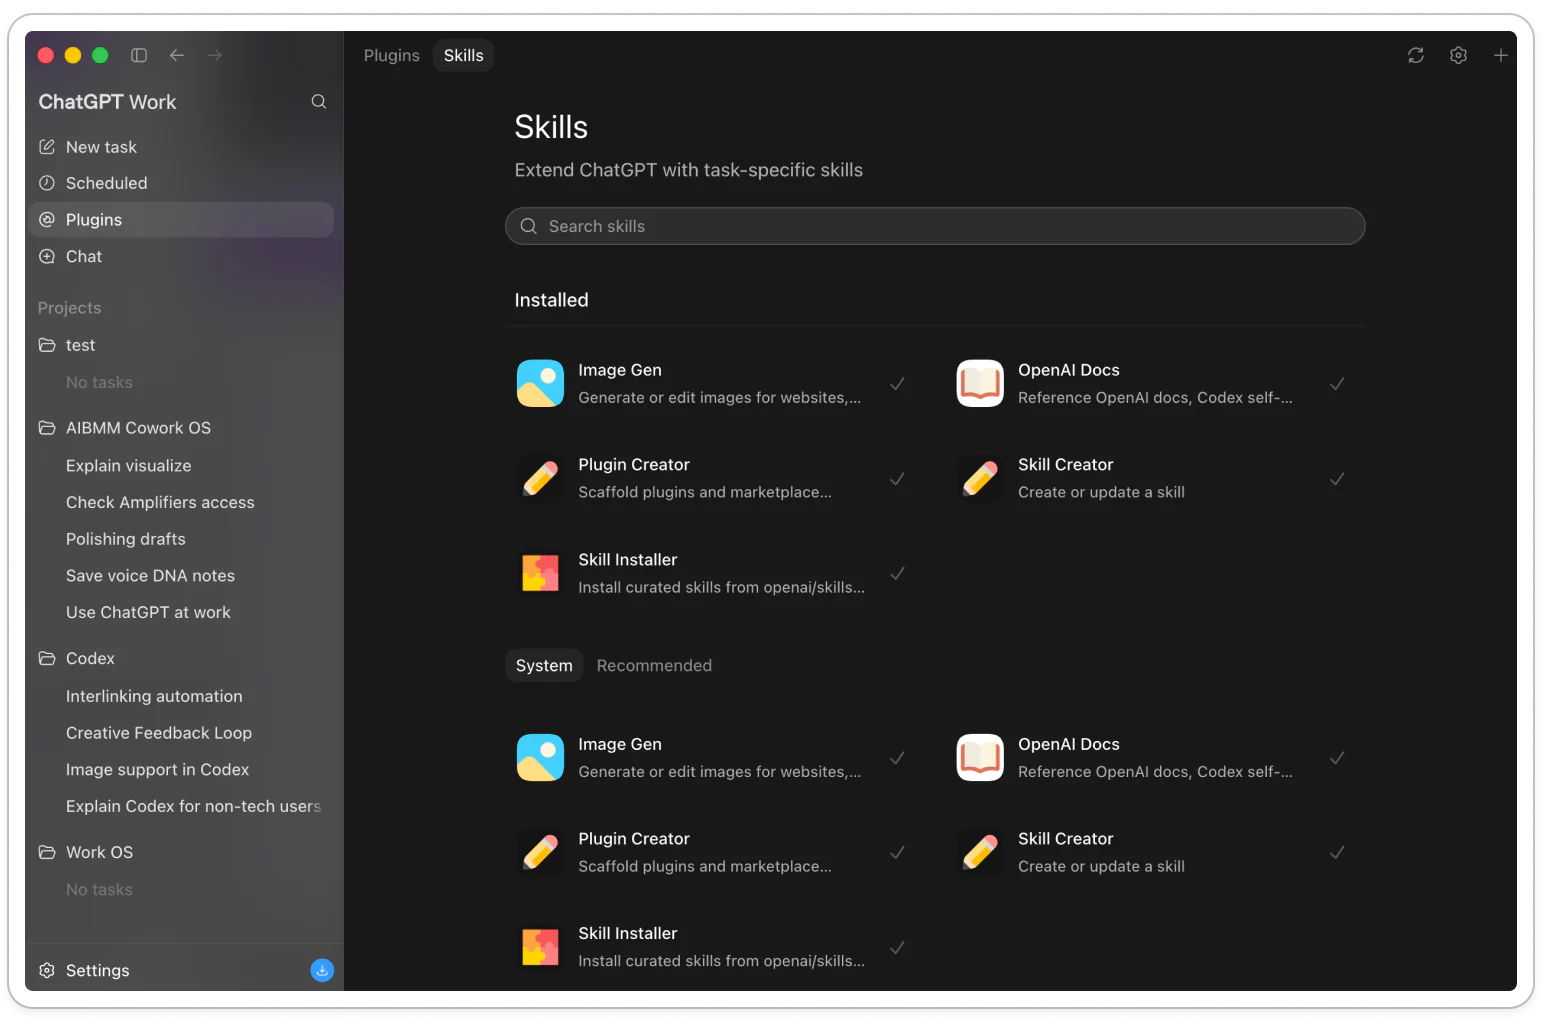Image resolution: width=1549 pixels, height=1025 pixels.
Task: Go back with the left arrow
Action: (x=177, y=55)
